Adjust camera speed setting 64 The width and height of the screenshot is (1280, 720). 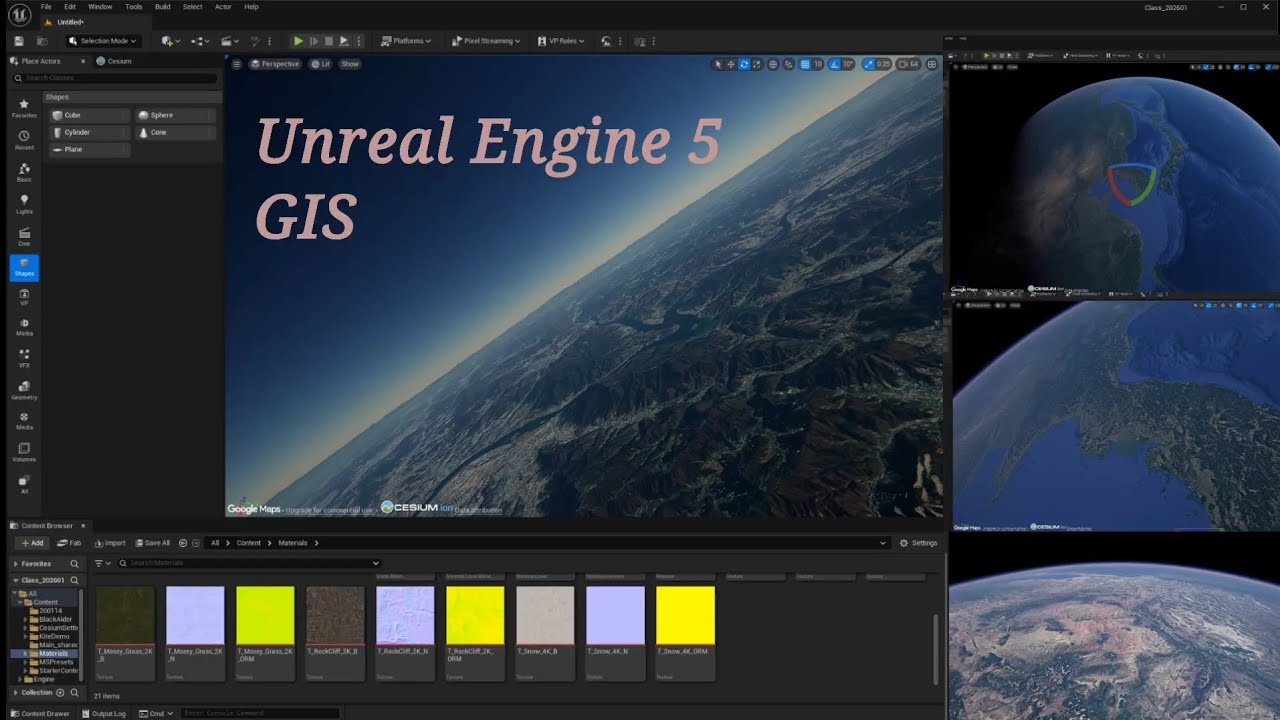pyautogui.click(x=908, y=64)
